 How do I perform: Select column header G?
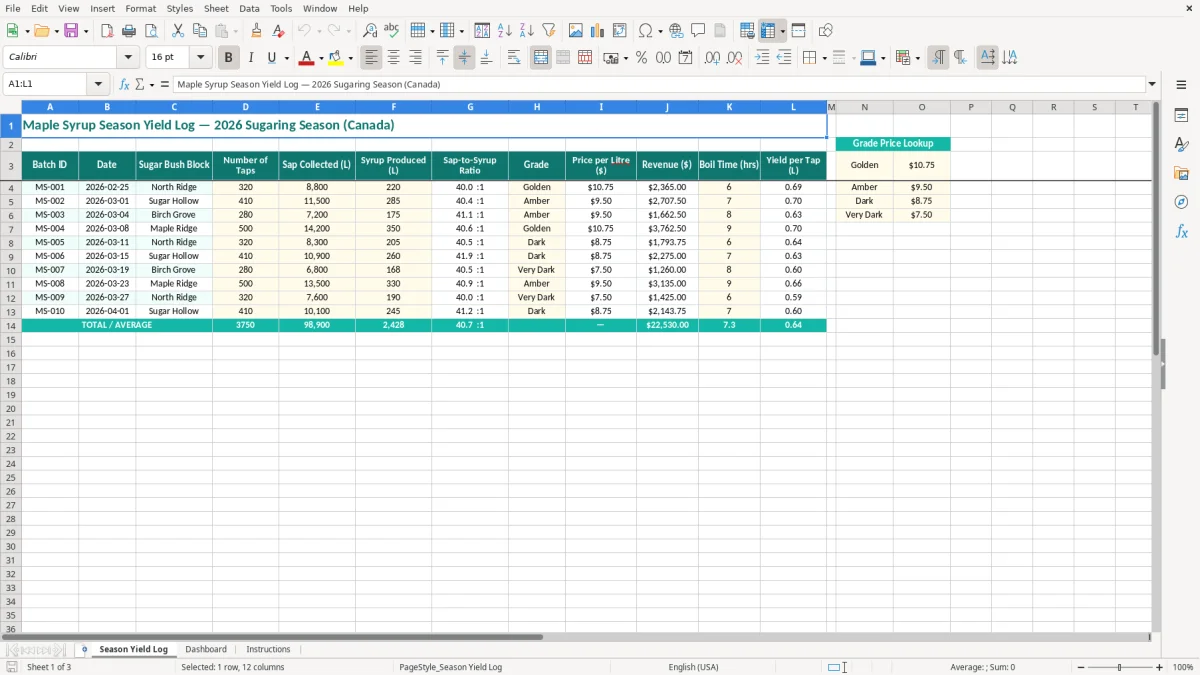(470, 107)
